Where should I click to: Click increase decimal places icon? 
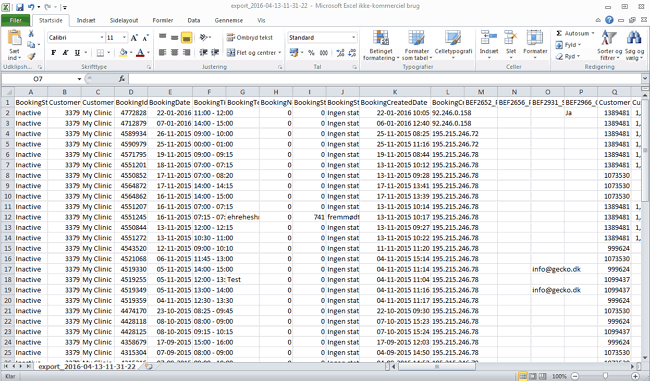(x=340, y=53)
